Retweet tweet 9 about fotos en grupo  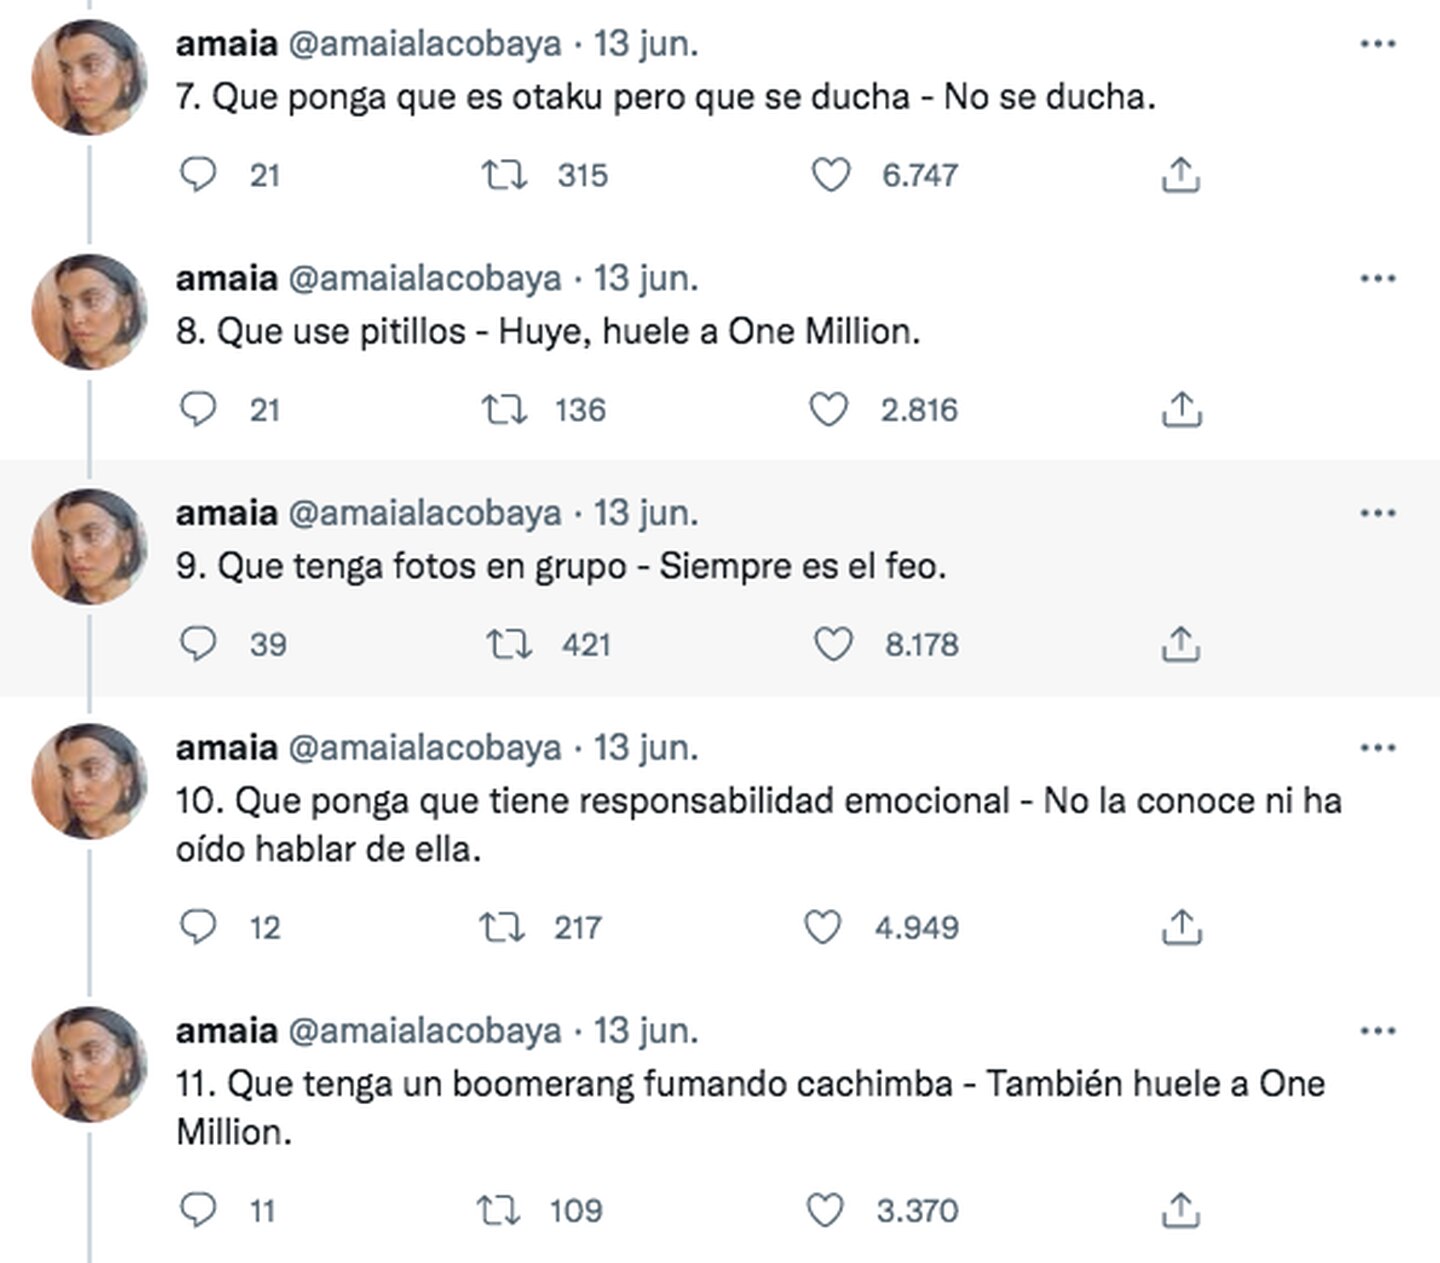[x=509, y=644]
